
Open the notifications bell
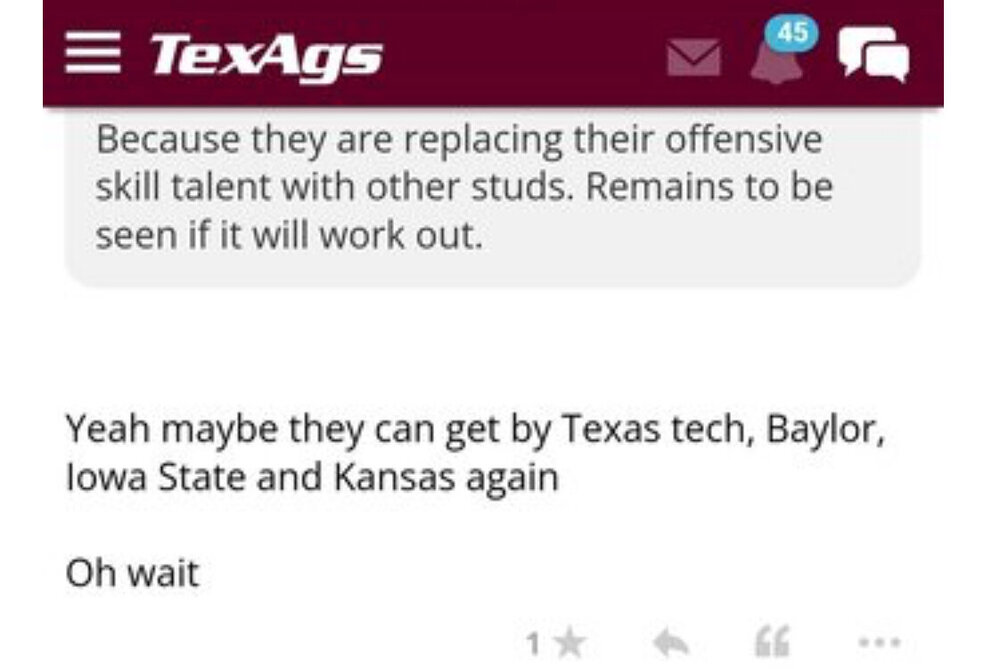pos(776,62)
